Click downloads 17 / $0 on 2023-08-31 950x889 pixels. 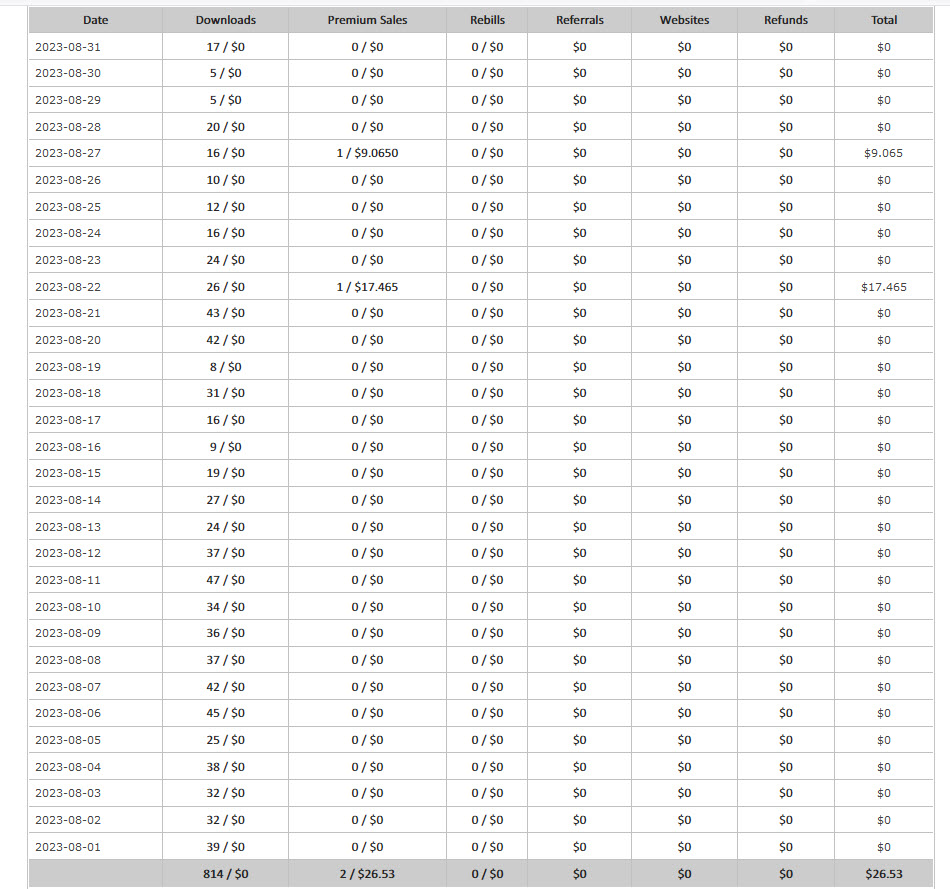[225, 47]
